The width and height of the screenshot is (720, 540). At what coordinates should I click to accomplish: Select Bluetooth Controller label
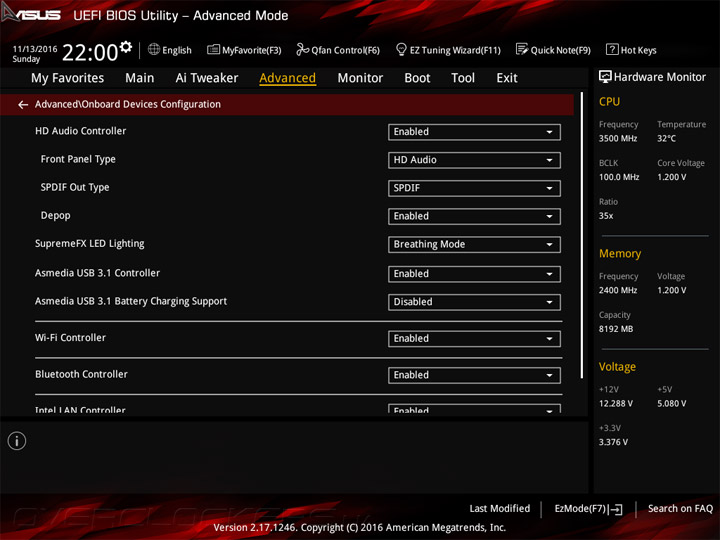[x=81, y=374]
